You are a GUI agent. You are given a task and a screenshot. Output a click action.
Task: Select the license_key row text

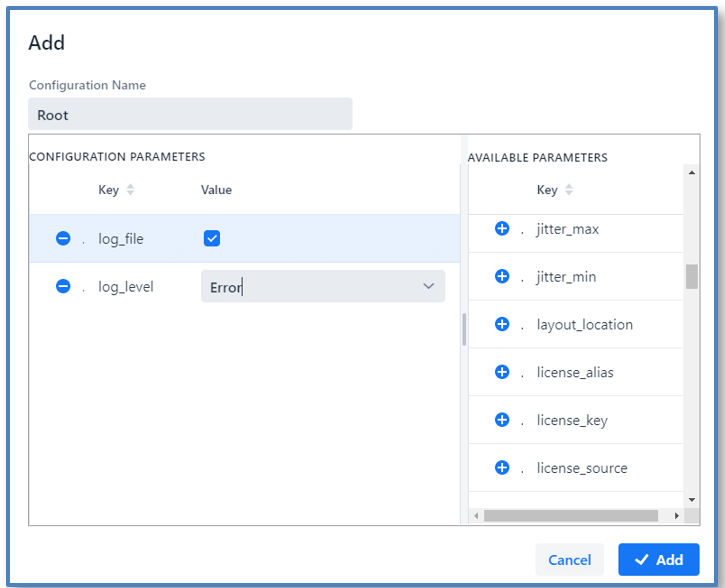coord(572,420)
